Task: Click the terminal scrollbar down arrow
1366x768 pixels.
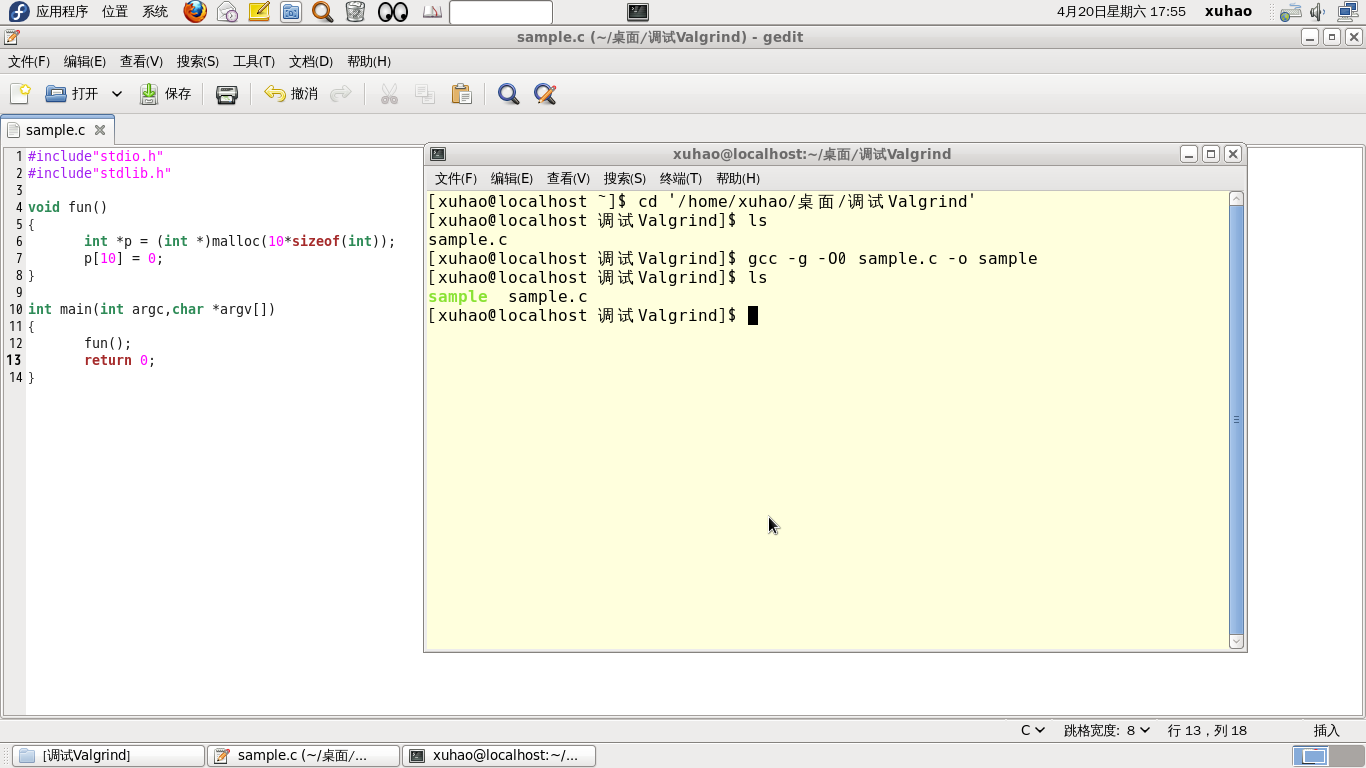Action: (x=1236, y=641)
